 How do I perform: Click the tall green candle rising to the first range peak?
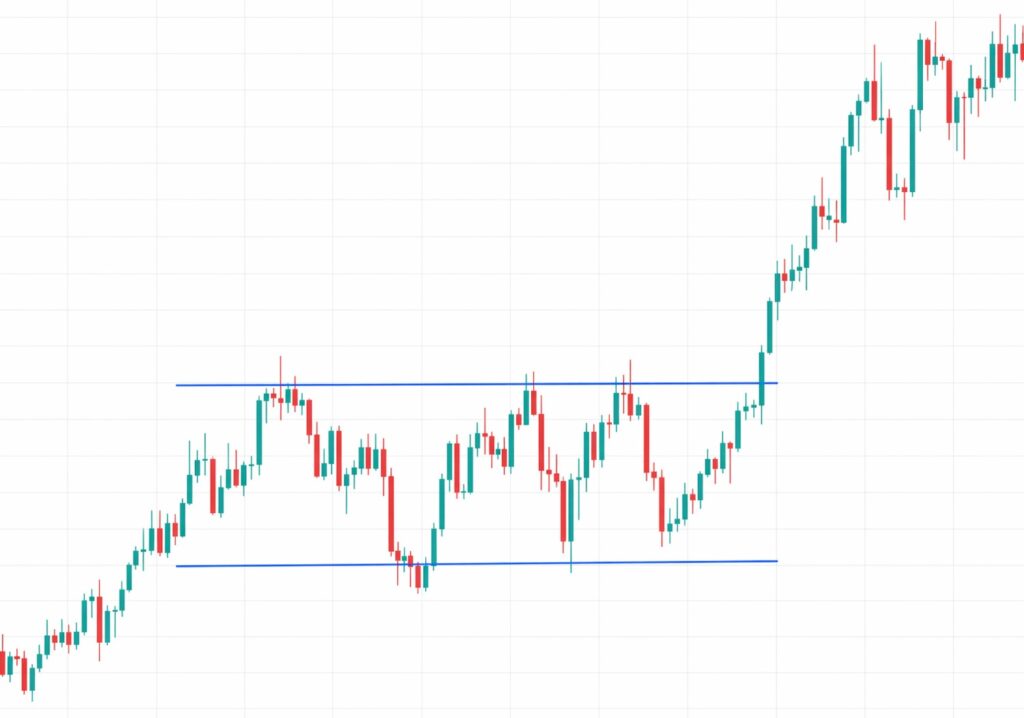[260, 430]
